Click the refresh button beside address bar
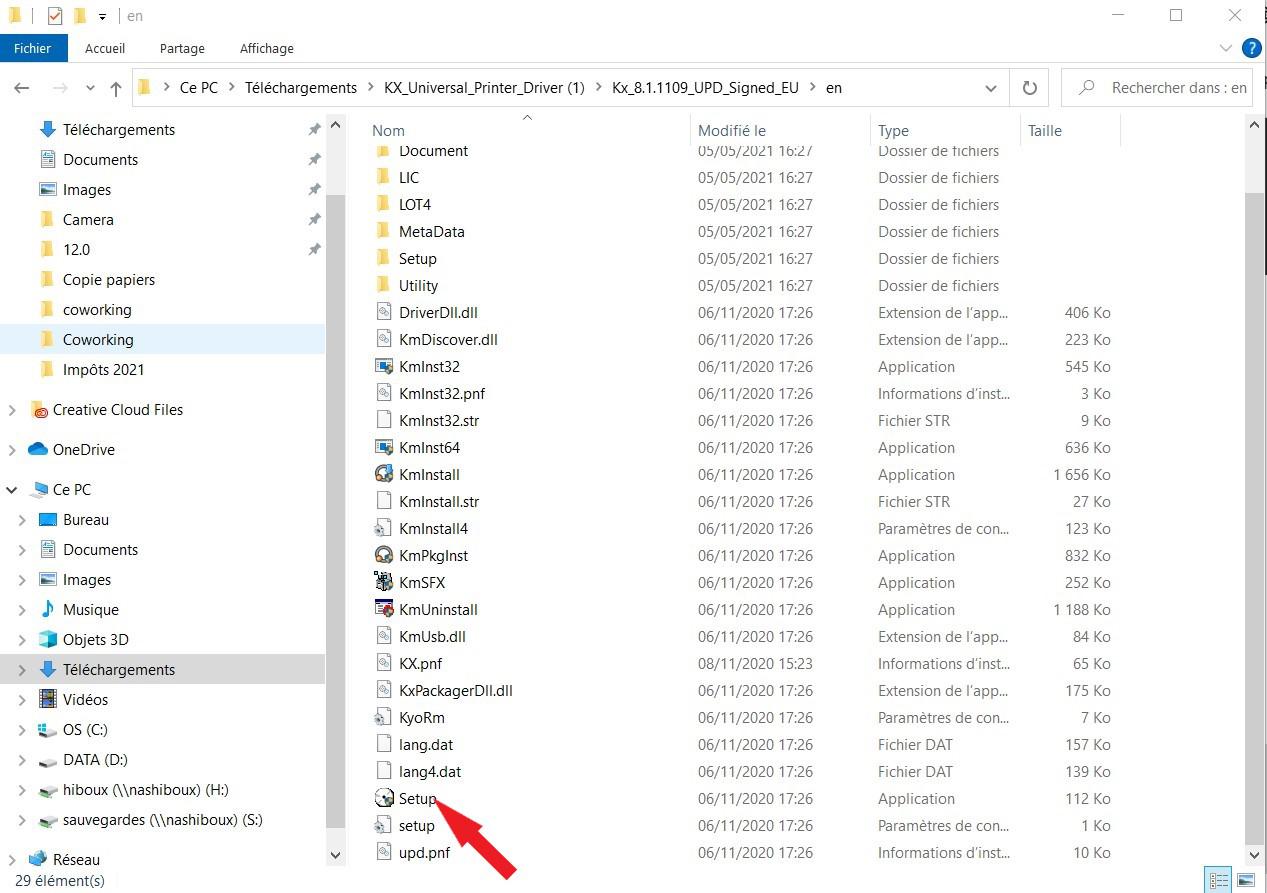Image resolution: width=1267 pixels, height=893 pixels. [1029, 88]
